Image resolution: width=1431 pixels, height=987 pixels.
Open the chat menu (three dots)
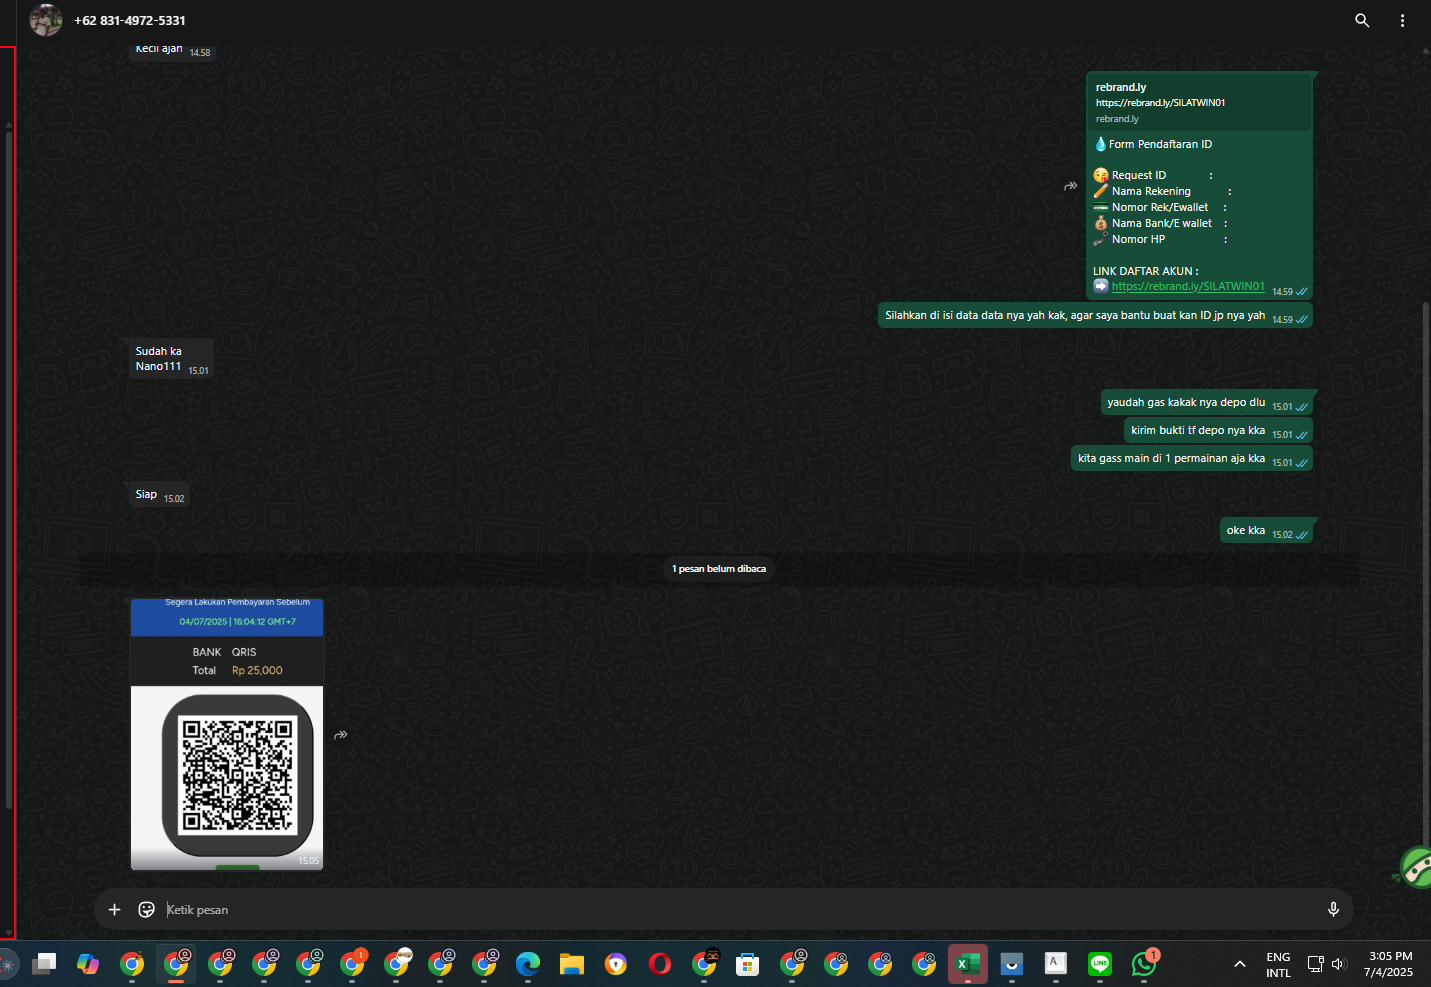(1402, 20)
